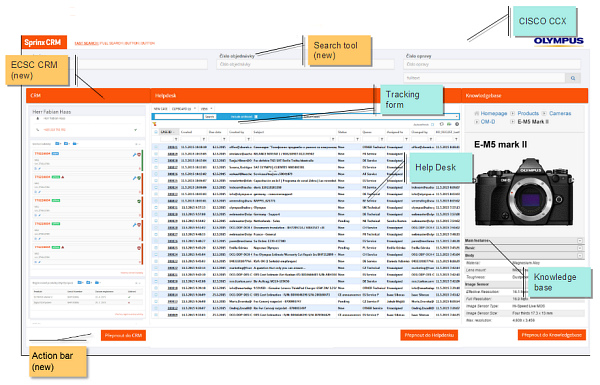Click the Created column filter funnel icon

tap(204, 139)
